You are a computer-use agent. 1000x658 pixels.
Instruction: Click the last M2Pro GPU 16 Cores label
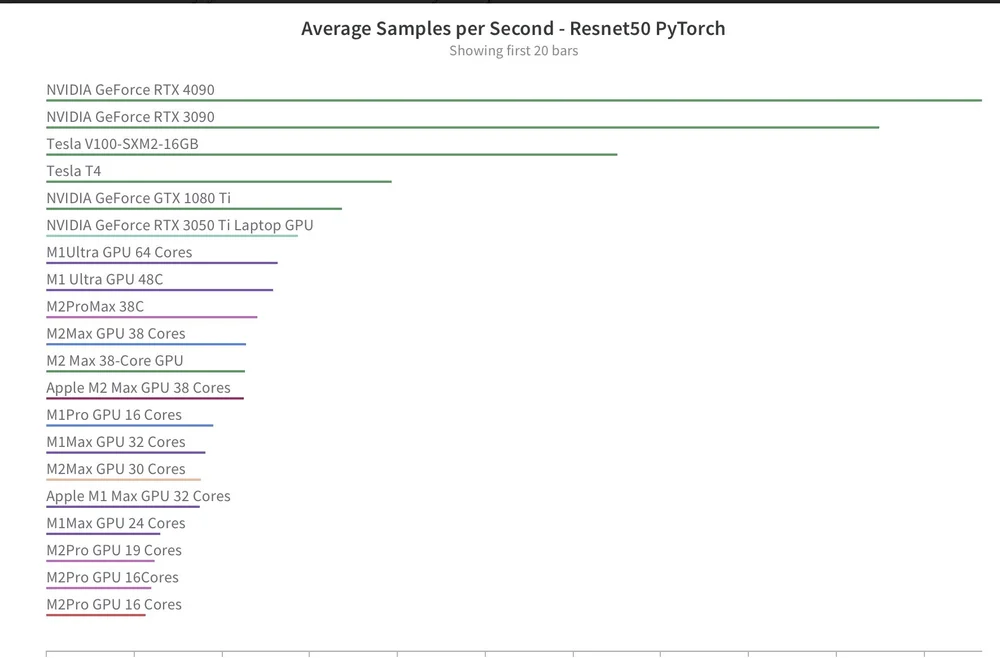114,604
